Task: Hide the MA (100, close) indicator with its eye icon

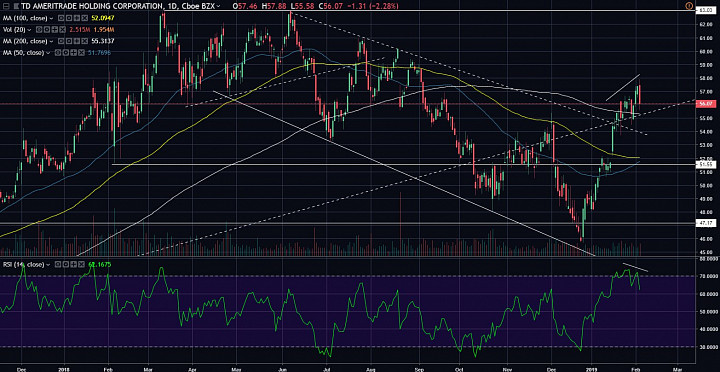Action: [x=61, y=18]
